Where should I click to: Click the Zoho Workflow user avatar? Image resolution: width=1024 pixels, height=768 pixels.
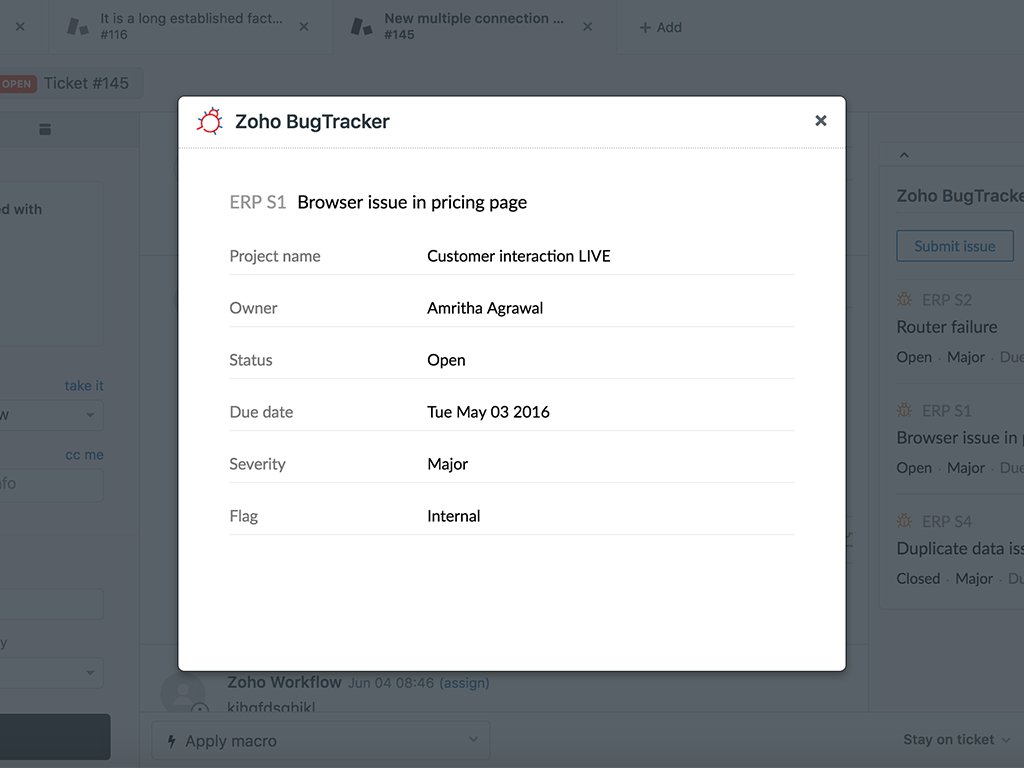coord(183,692)
